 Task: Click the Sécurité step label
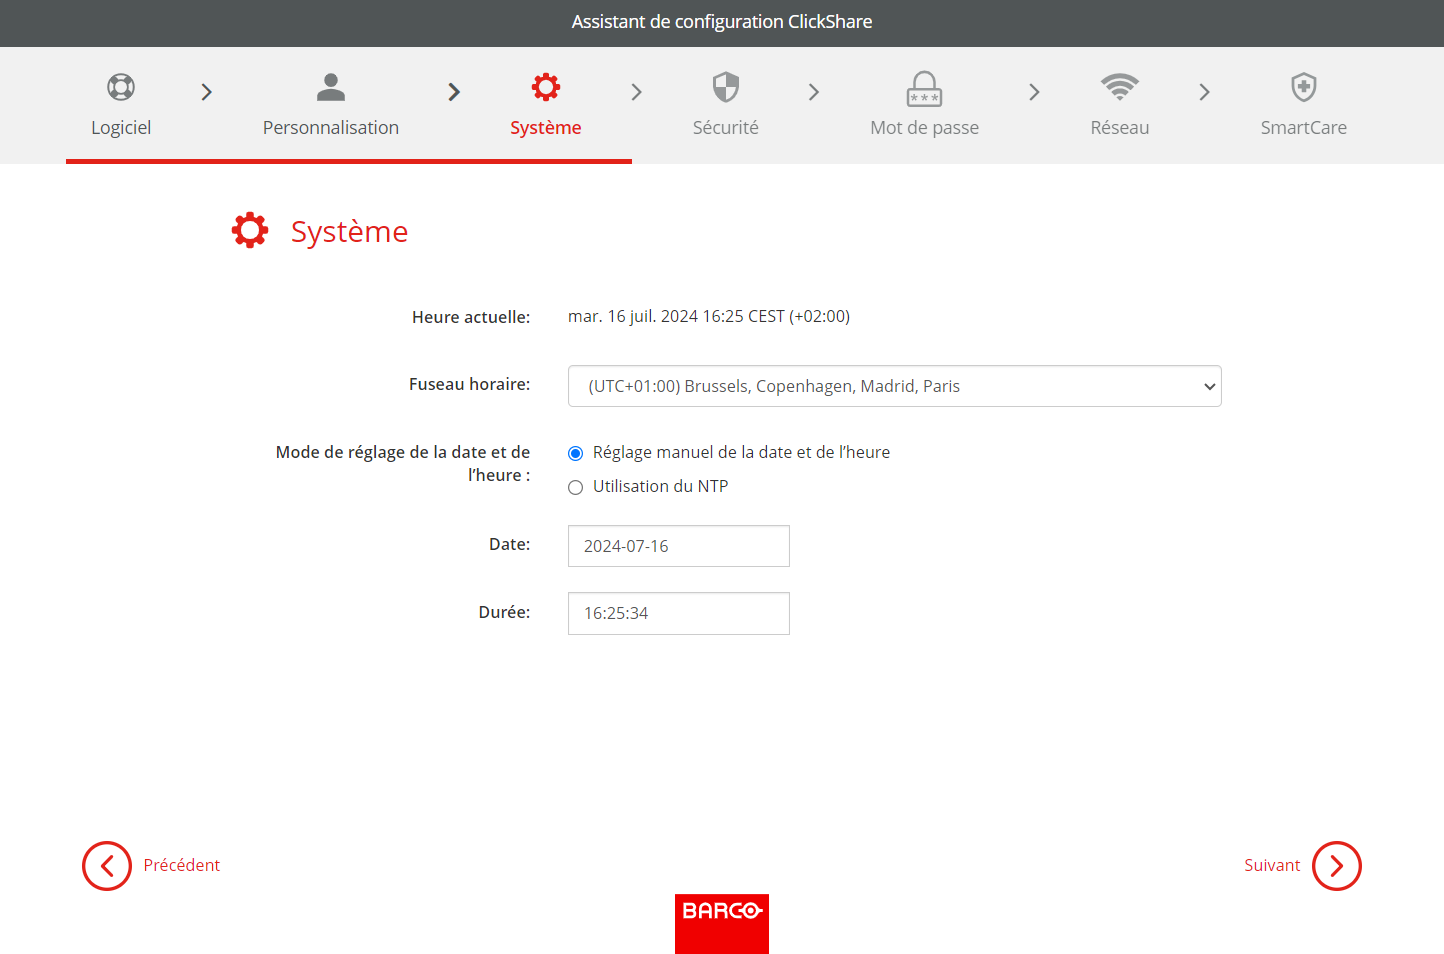click(726, 127)
